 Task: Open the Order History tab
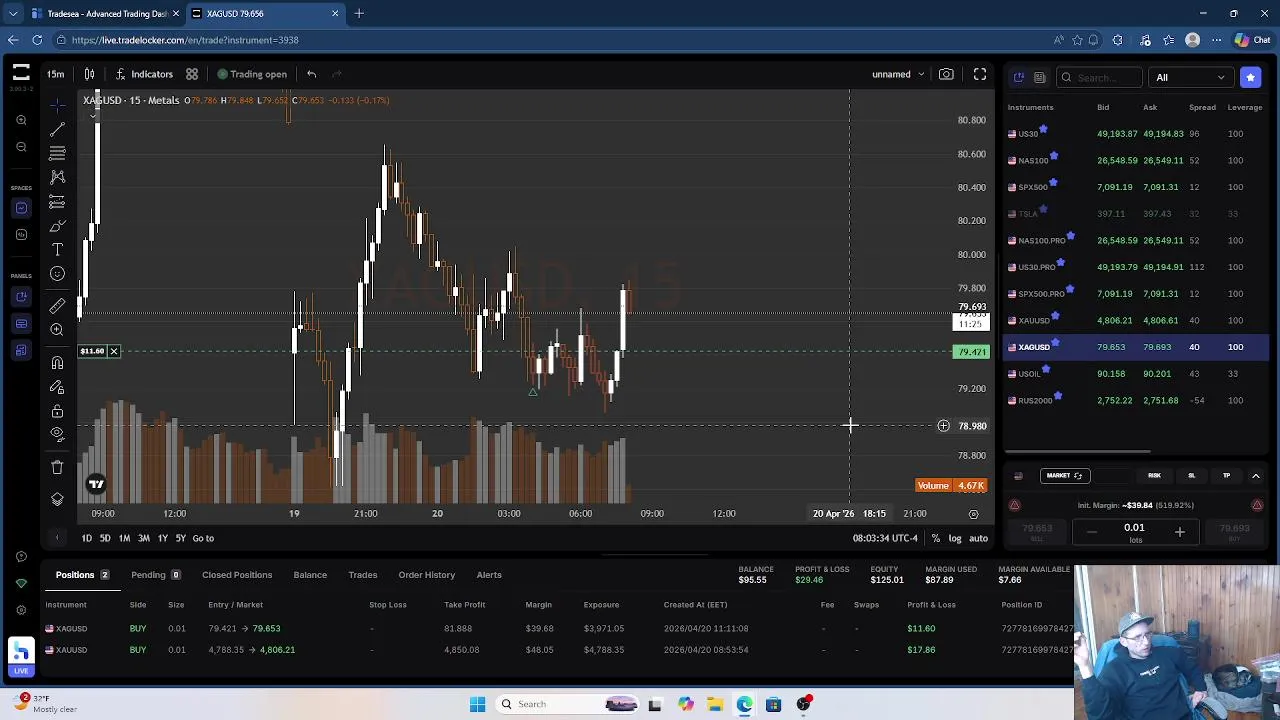[x=426, y=575]
